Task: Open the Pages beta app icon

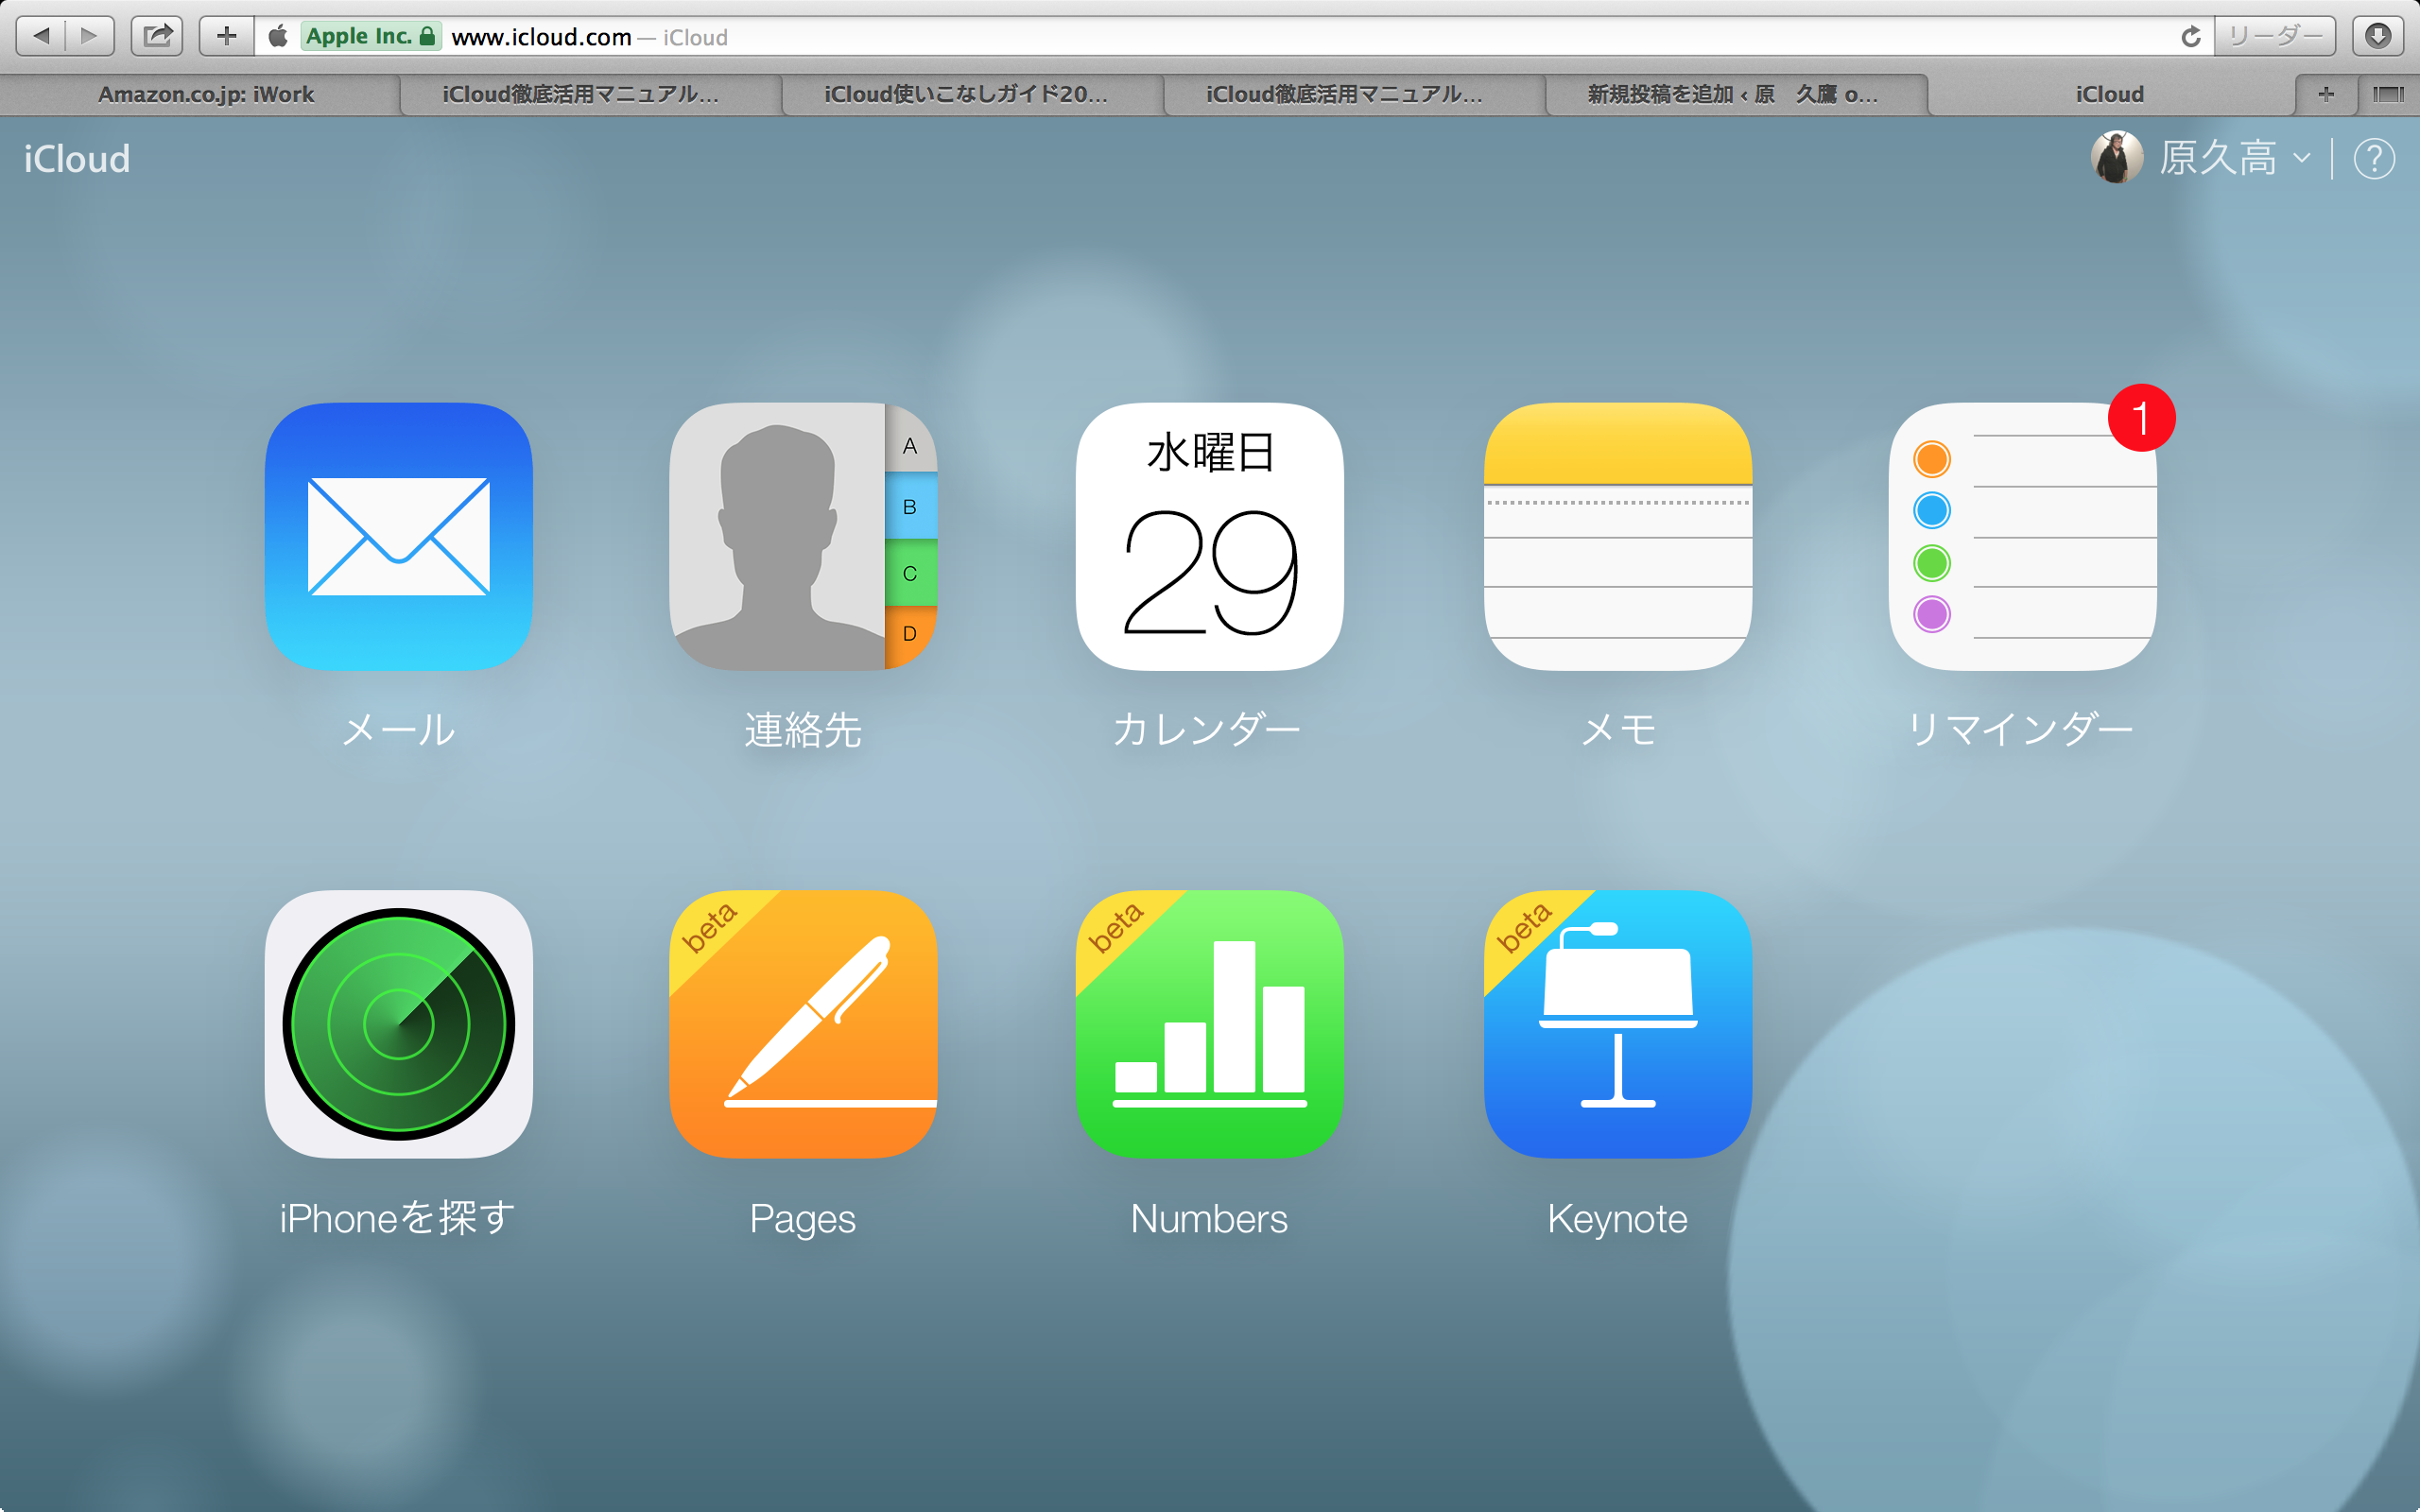Action: pos(803,1024)
